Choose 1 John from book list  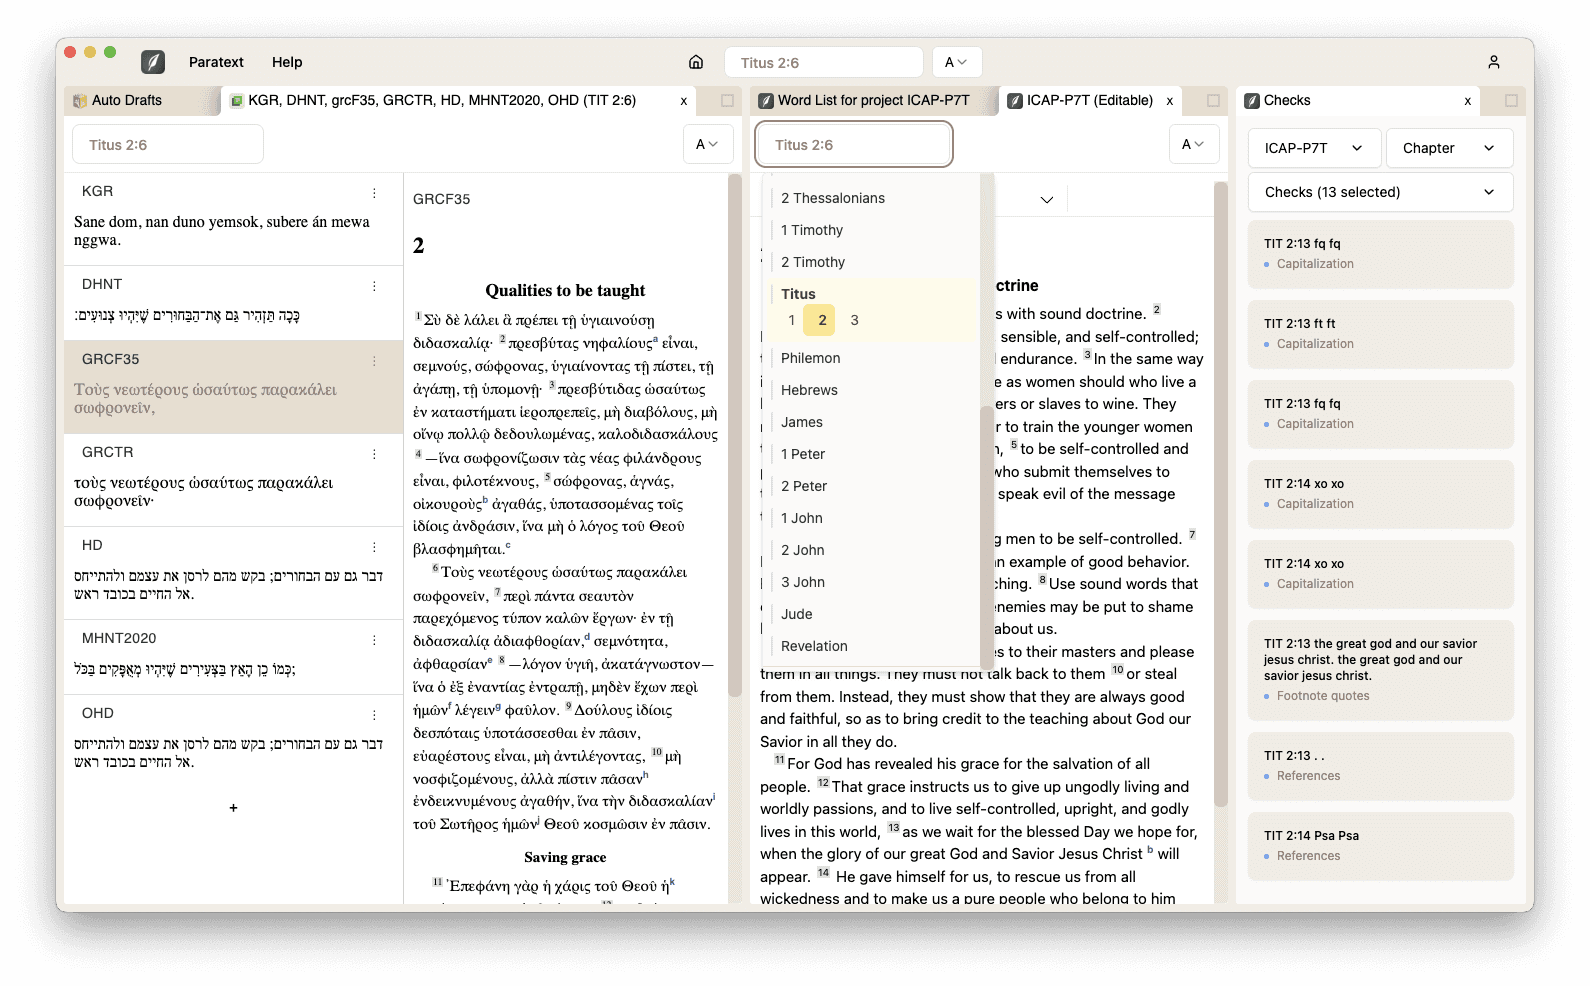pyautogui.click(x=872, y=518)
